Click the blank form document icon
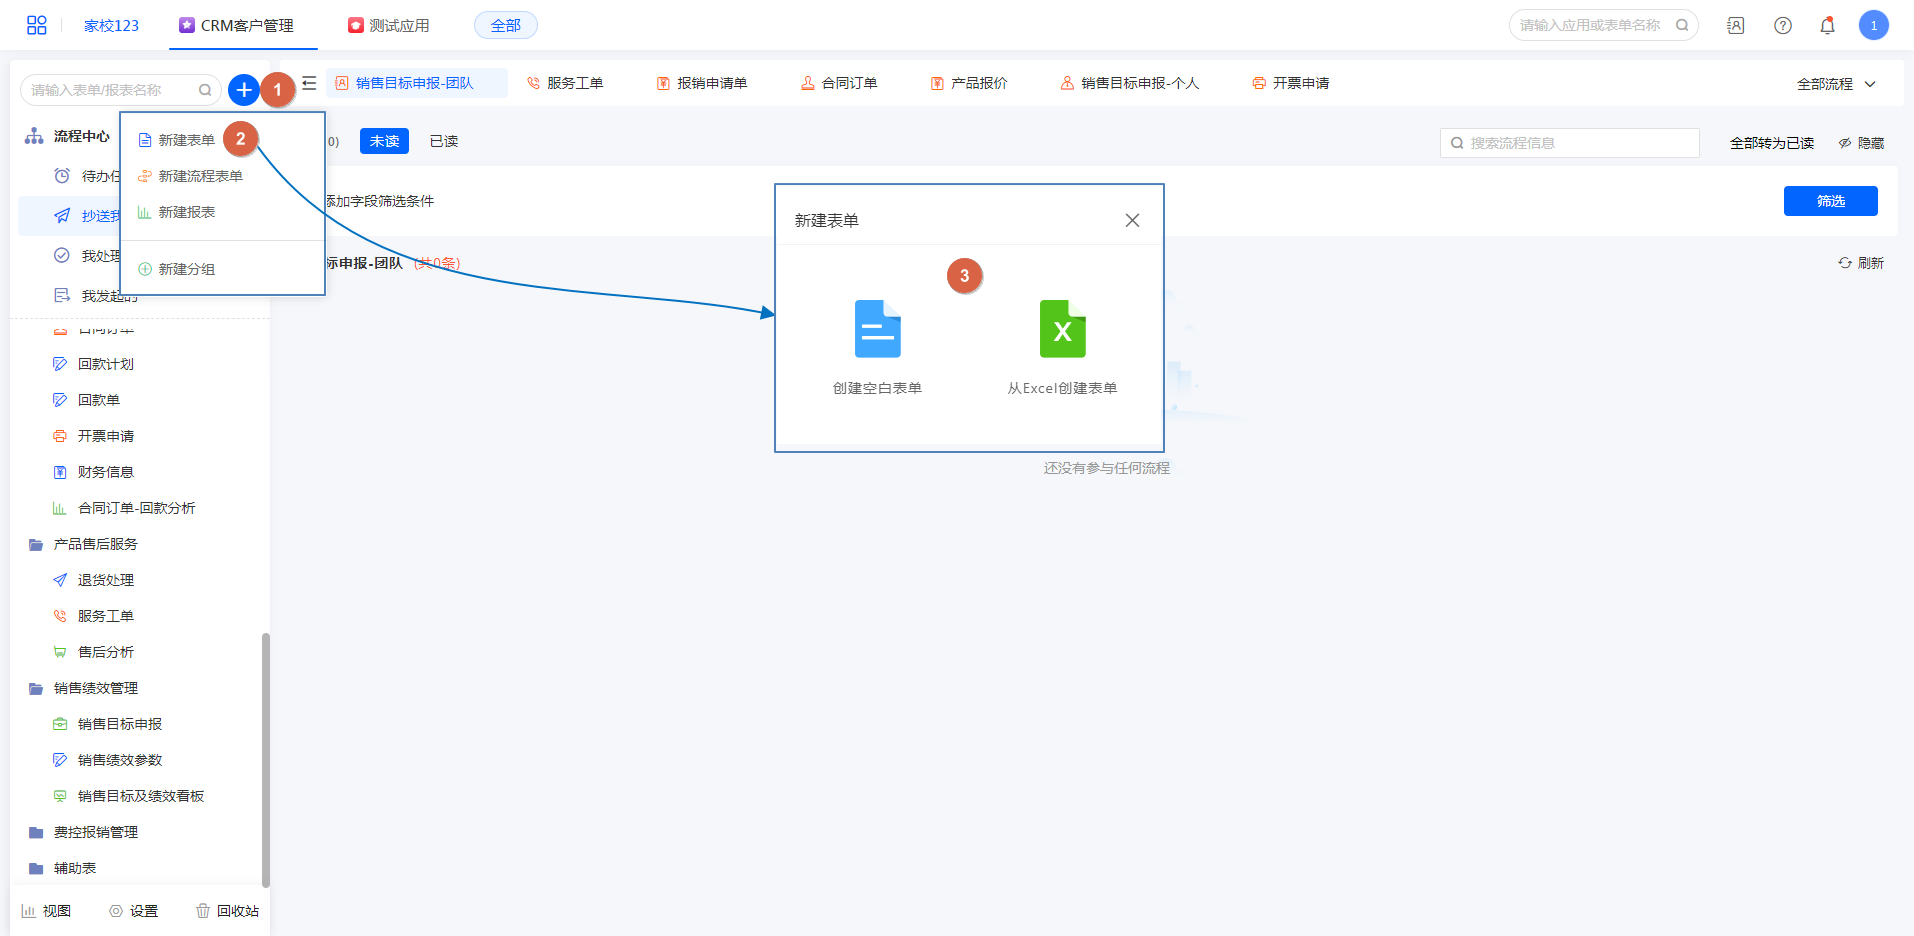The height and width of the screenshot is (936, 1914). click(x=877, y=329)
